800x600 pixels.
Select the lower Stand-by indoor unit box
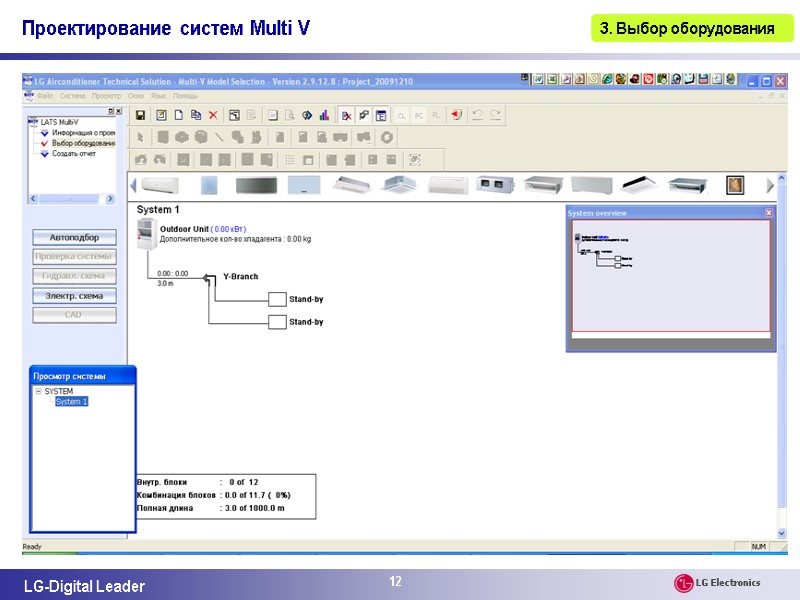point(277,322)
